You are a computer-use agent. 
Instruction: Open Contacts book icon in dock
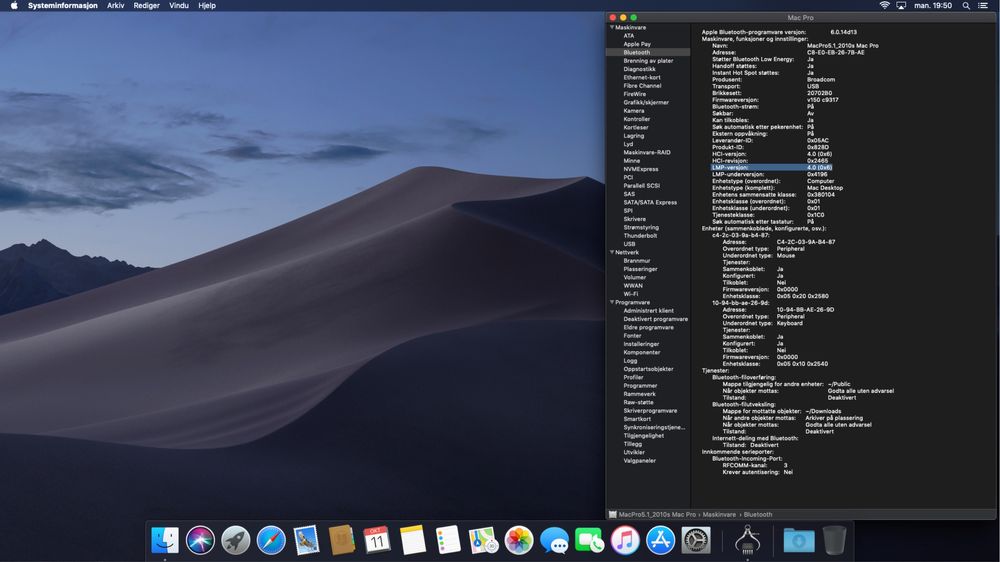pos(342,540)
